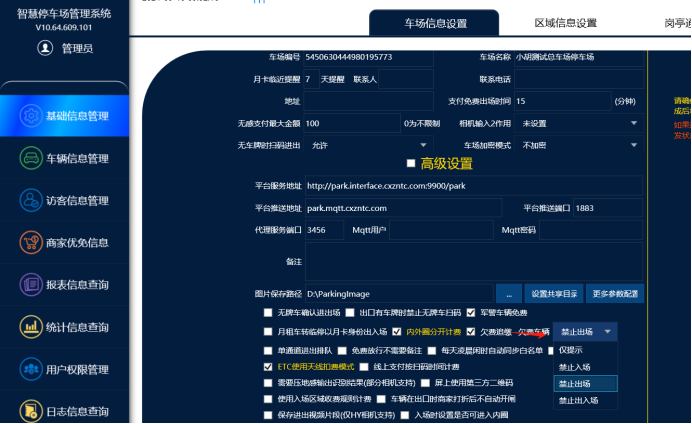The height and width of the screenshot is (424, 692).
Task: Open 车辆信息管理 car icon
Action: 31,158
